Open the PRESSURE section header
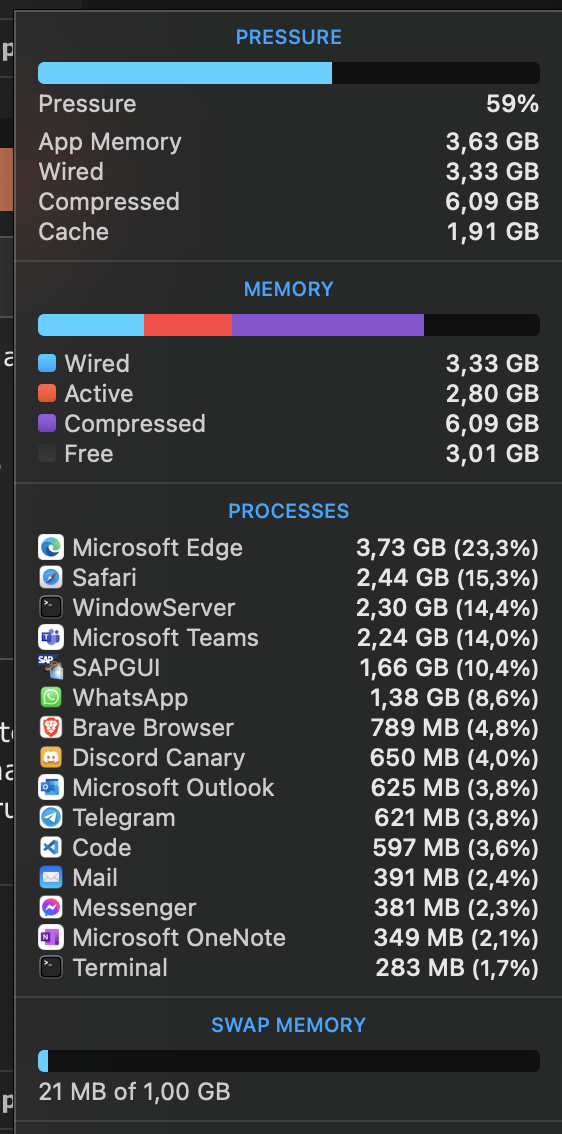Viewport: 562px width, 1134px height. [x=289, y=37]
